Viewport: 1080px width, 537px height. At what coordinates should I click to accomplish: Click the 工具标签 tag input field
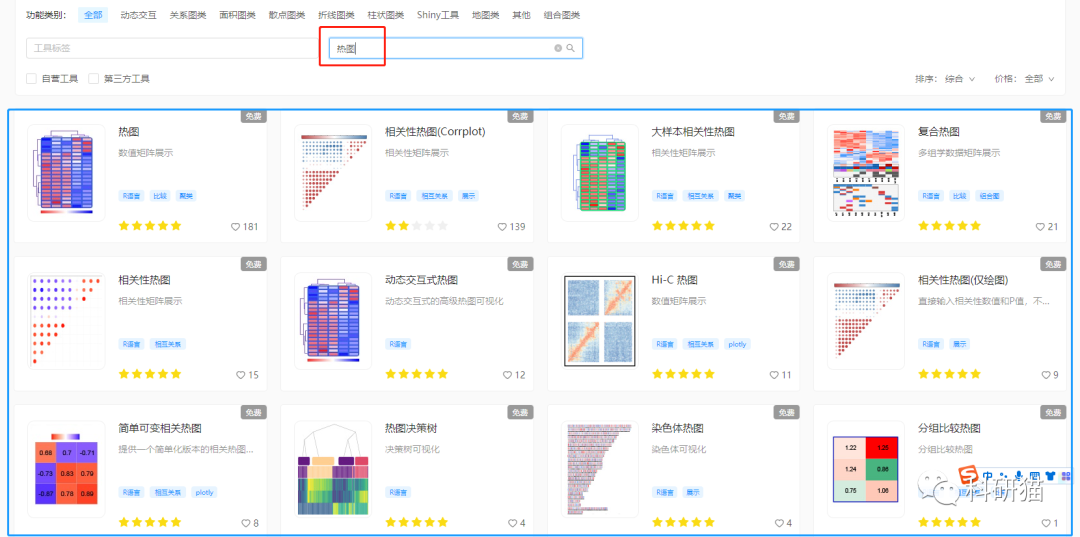172,48
